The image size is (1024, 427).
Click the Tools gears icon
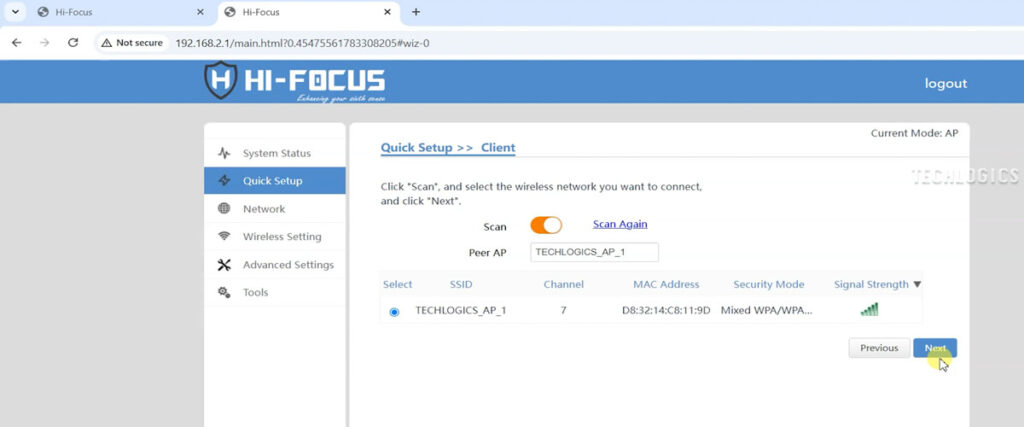coord(224,292)
